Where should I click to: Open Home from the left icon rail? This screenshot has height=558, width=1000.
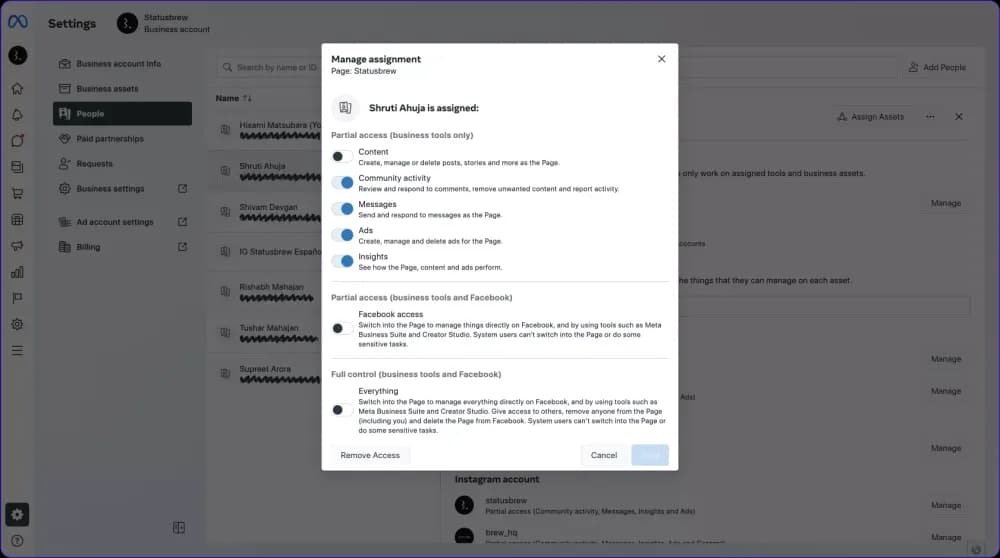[17, 88]
